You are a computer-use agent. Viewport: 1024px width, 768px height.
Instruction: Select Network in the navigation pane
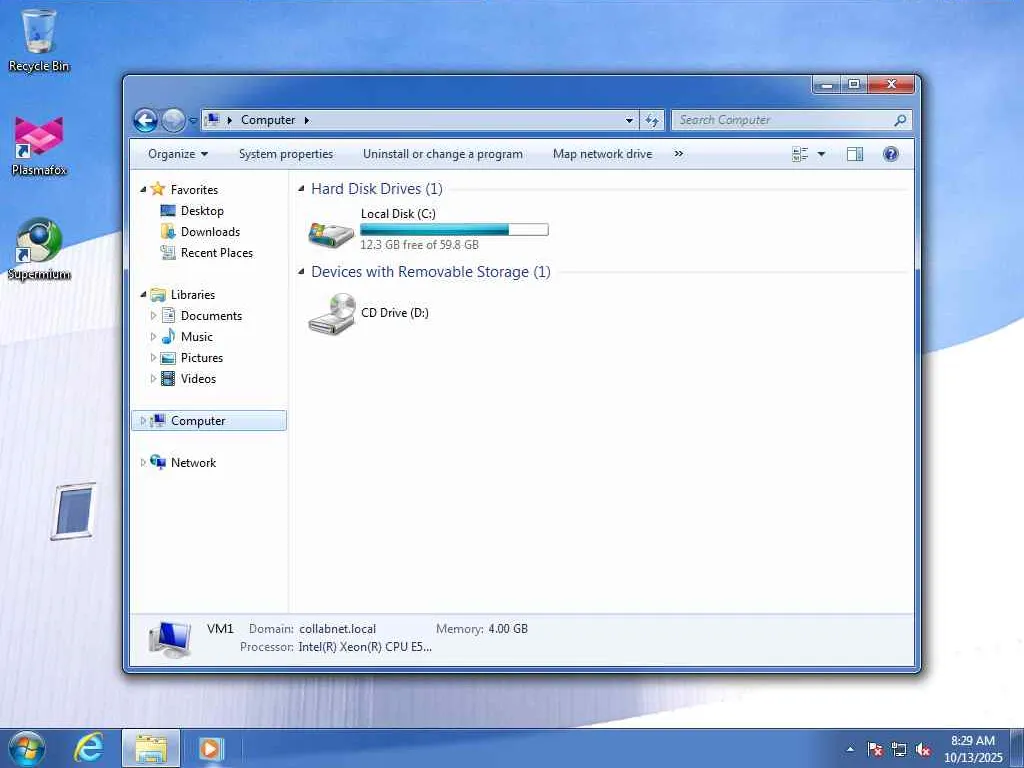point(193,462)
